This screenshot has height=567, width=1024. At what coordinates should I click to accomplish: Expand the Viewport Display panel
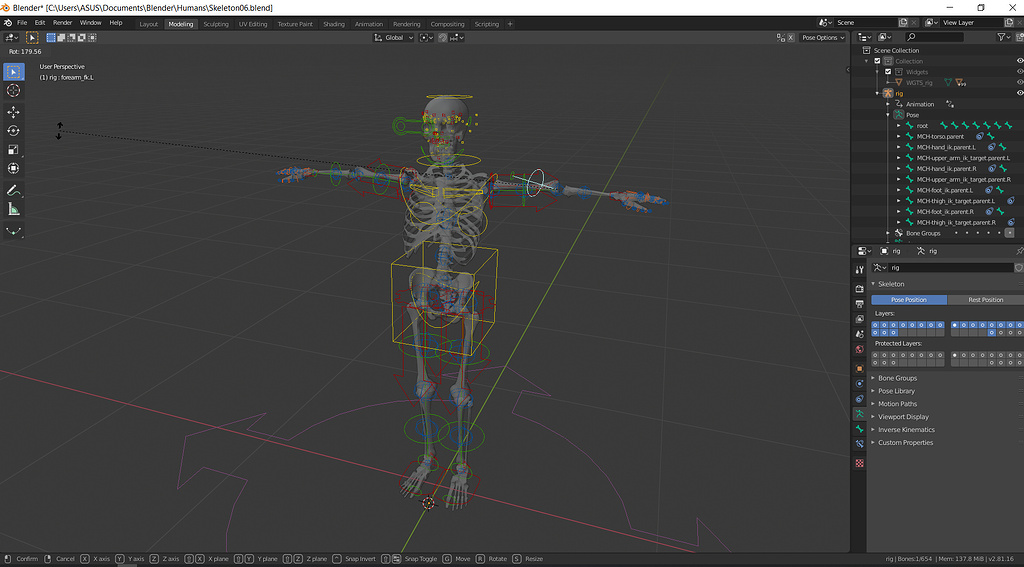coord(903,417)
